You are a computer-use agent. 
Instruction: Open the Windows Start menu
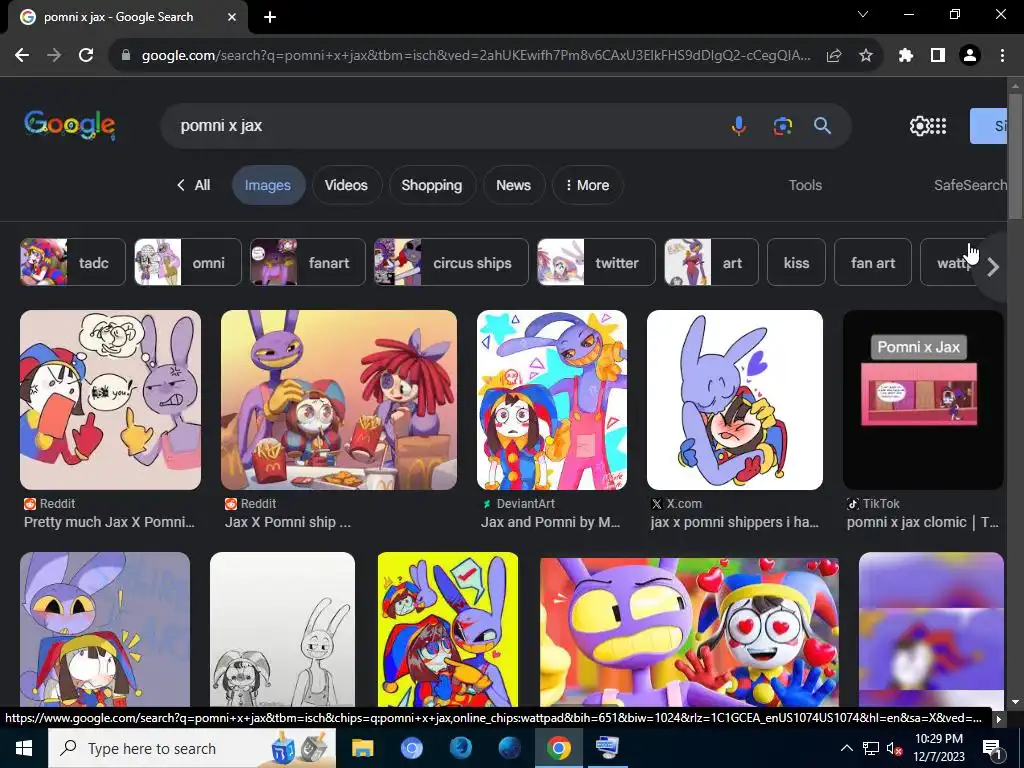24,748
